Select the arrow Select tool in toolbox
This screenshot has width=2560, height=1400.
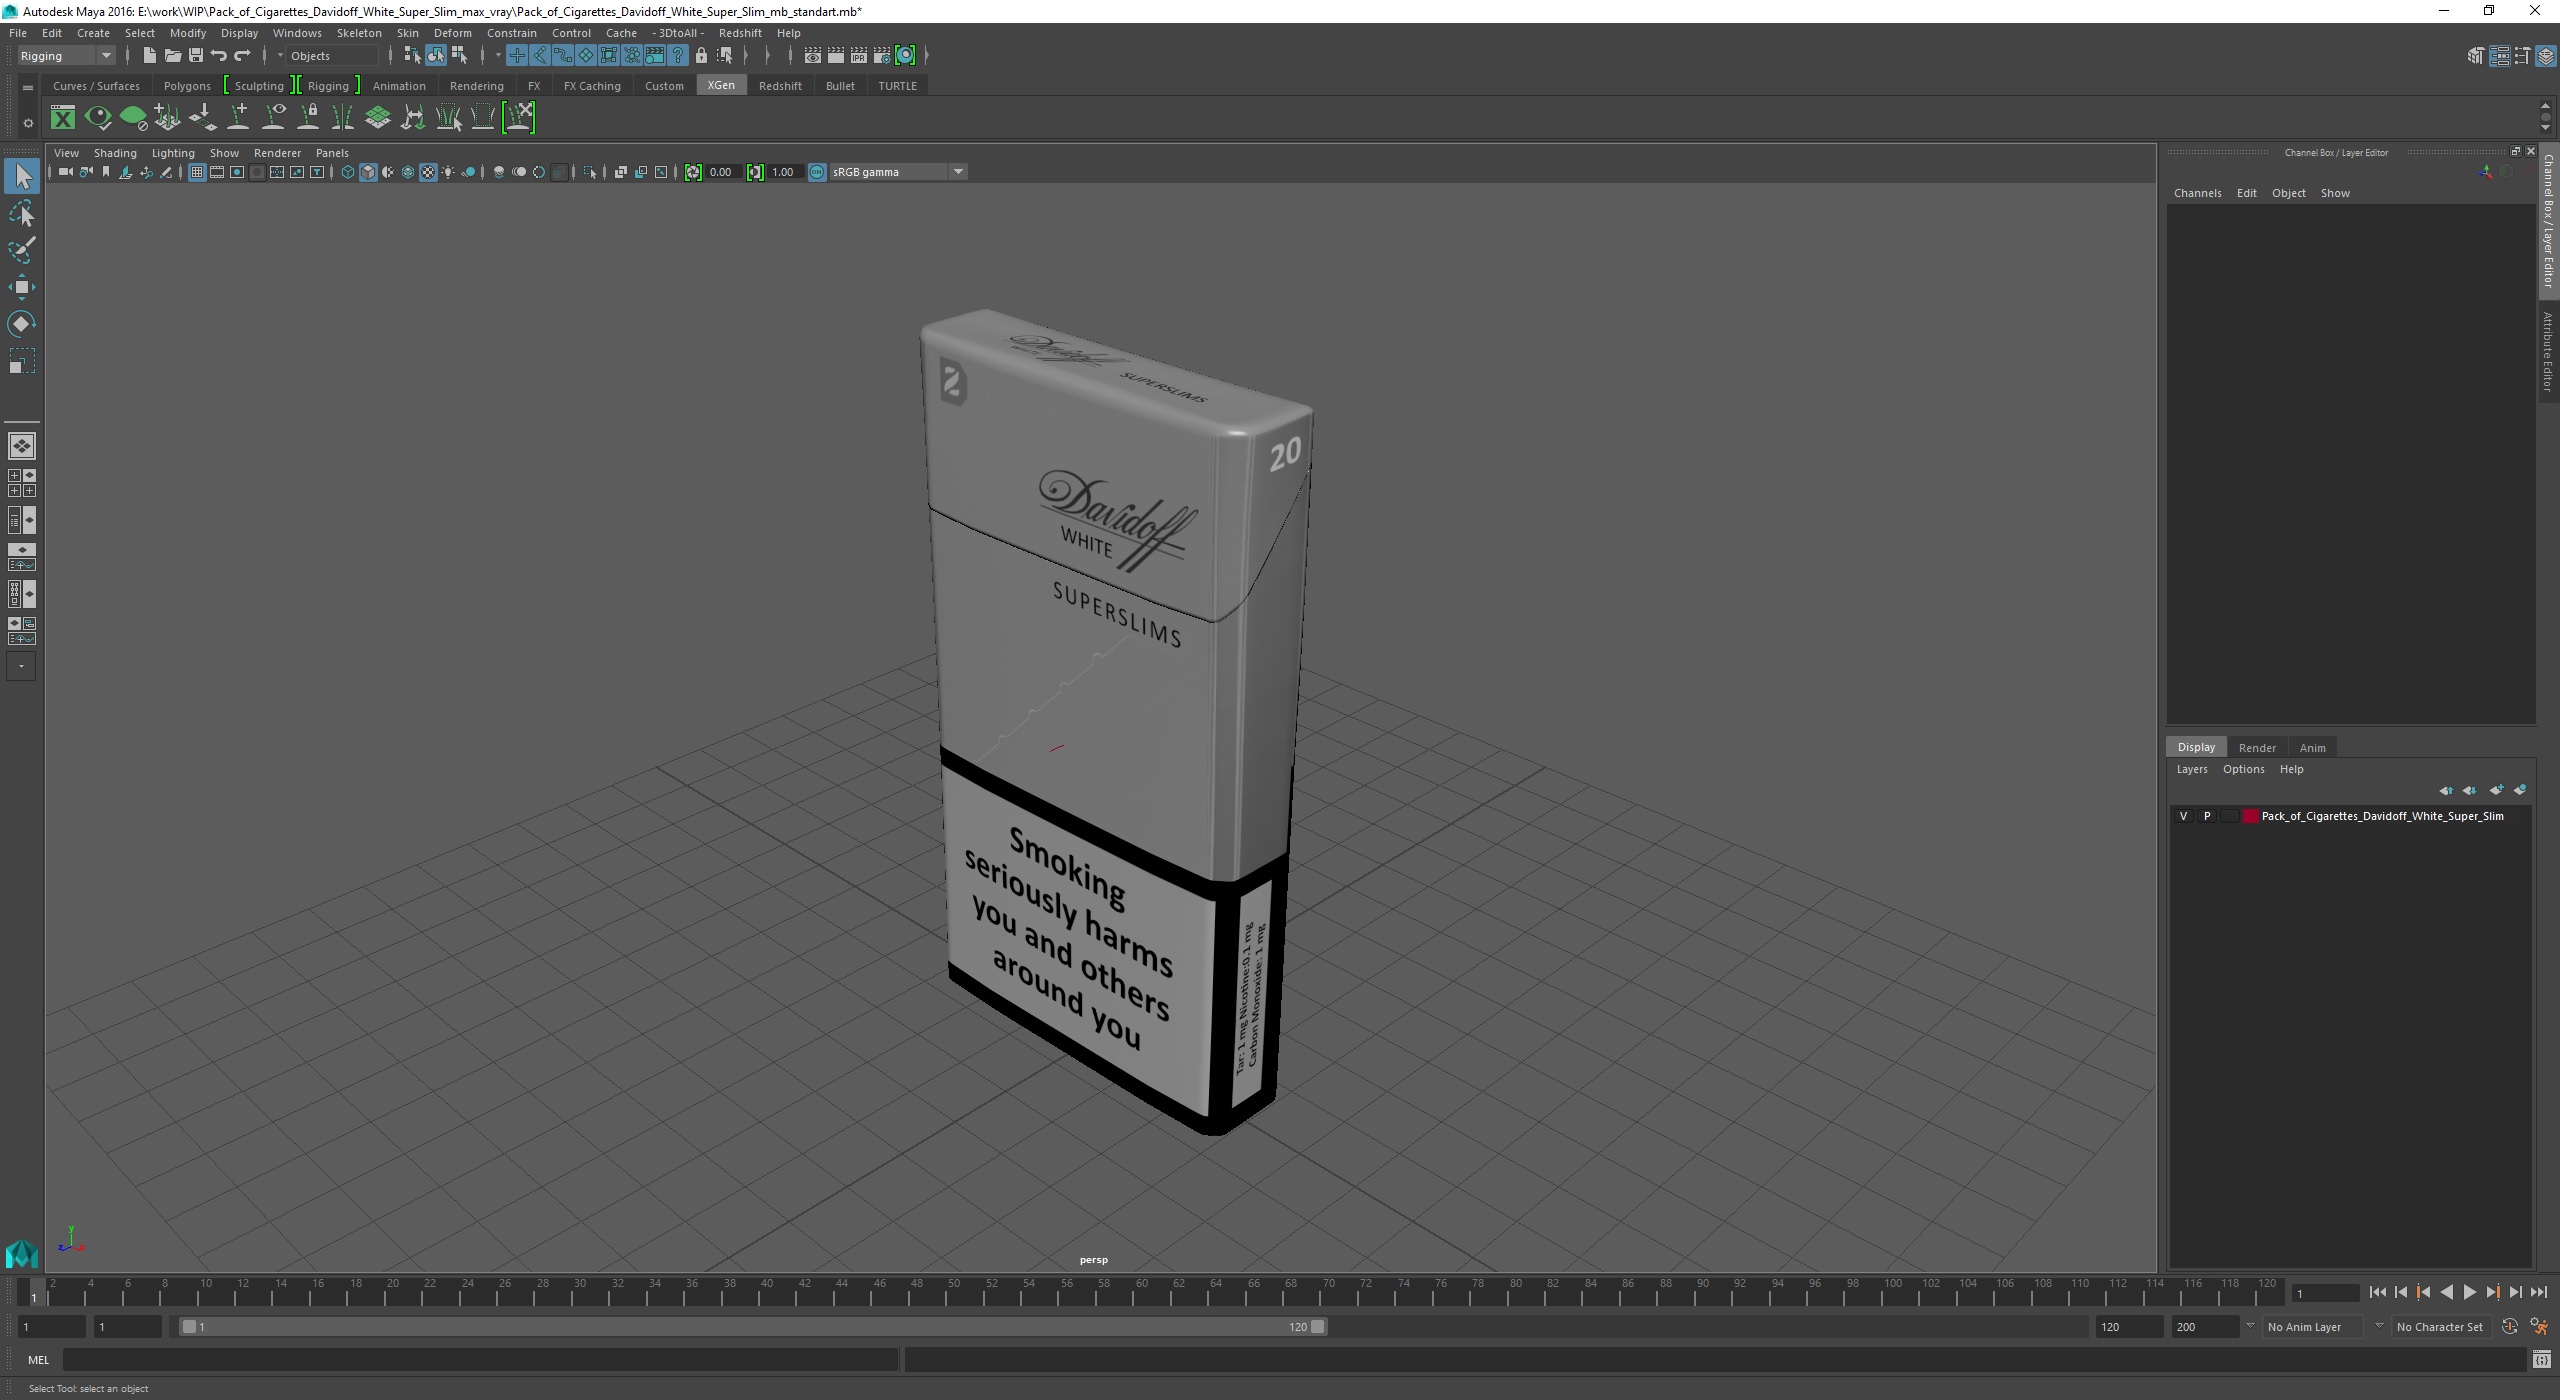[22, 177]
